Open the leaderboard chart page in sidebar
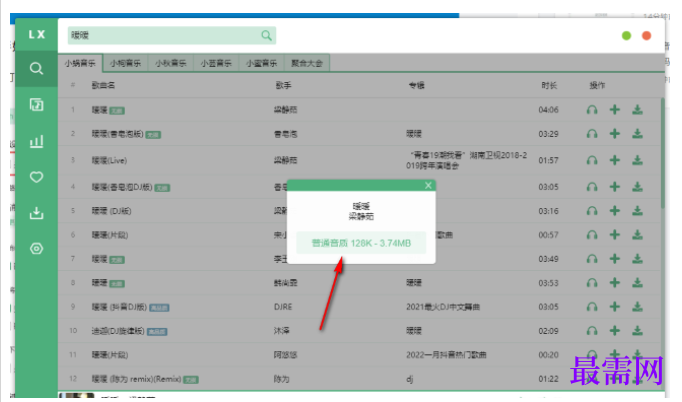682x402 pixels. (x=36, y=141)
